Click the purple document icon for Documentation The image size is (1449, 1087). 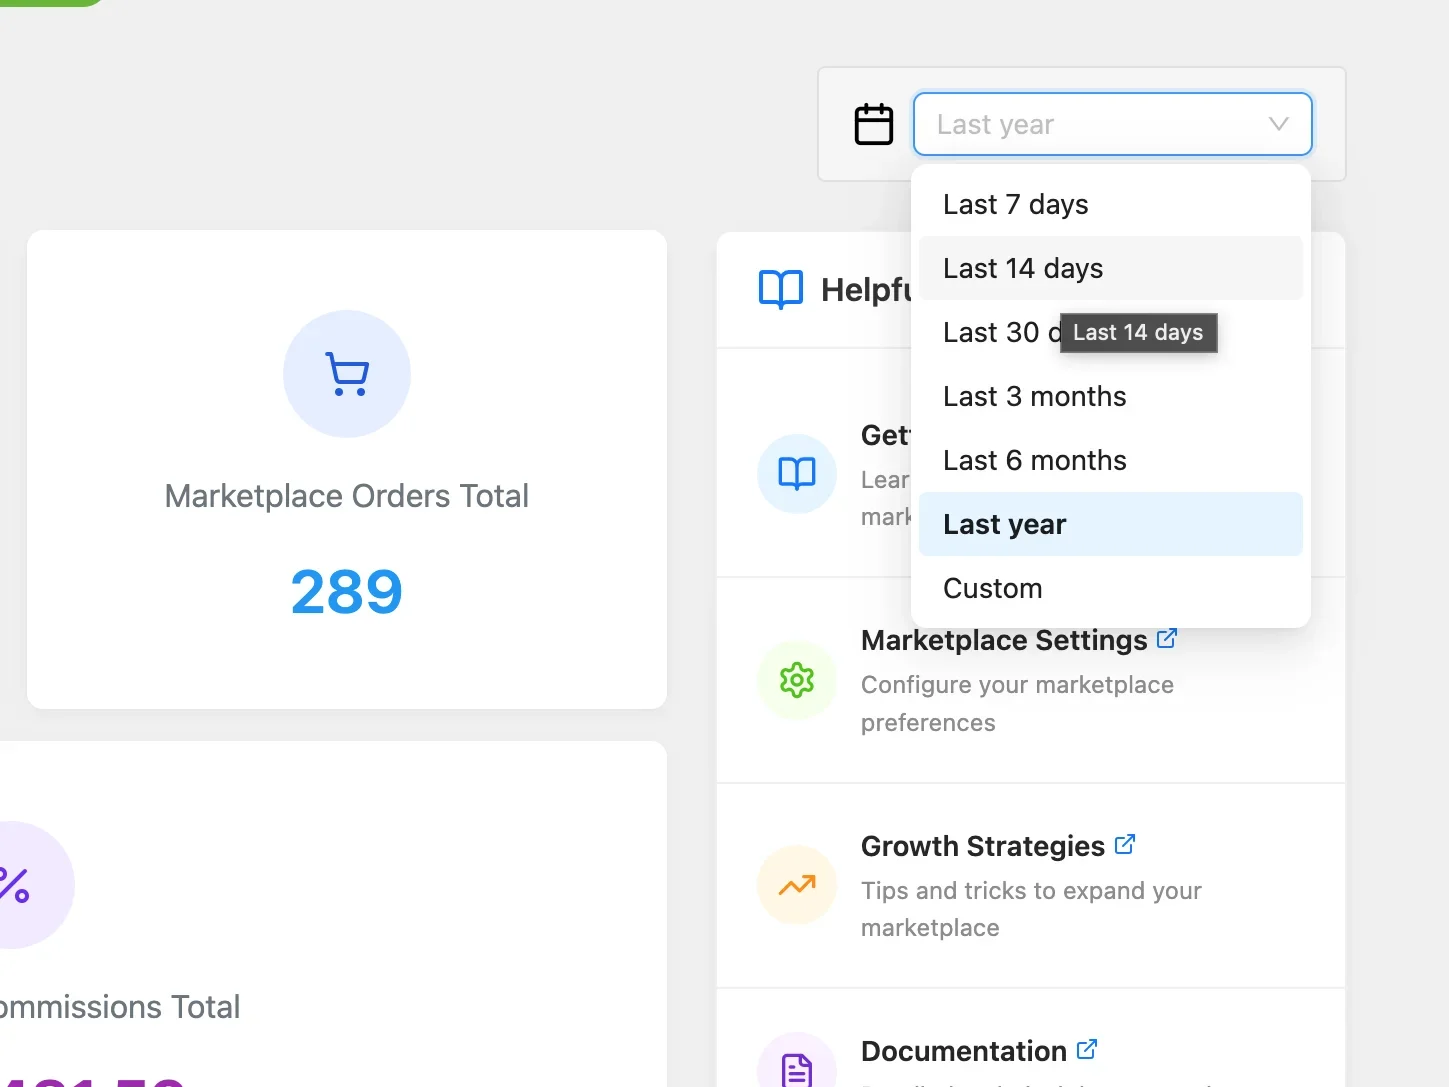click(797, 1071)
